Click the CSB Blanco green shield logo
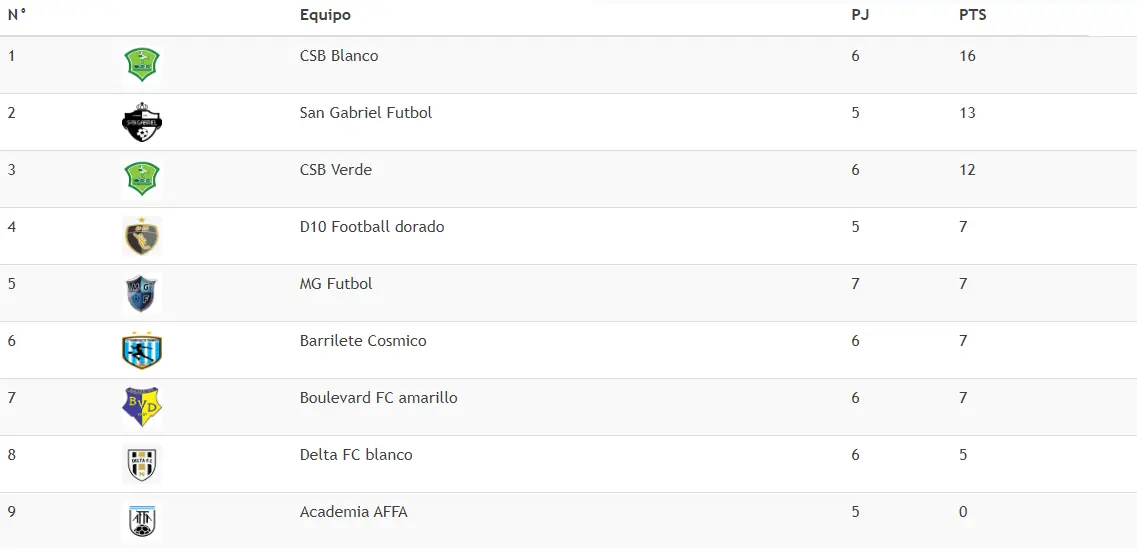Image resolution: width=1137 pixels, height=552 pixels. tap(141, 65)
